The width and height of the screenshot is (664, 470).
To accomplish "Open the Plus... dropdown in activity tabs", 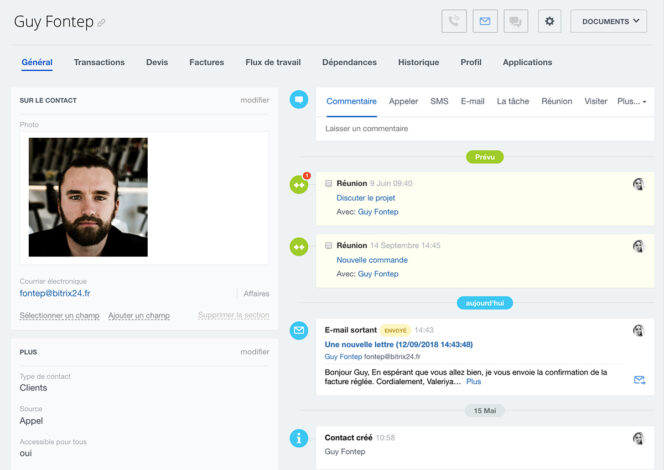I will [631, 101].
